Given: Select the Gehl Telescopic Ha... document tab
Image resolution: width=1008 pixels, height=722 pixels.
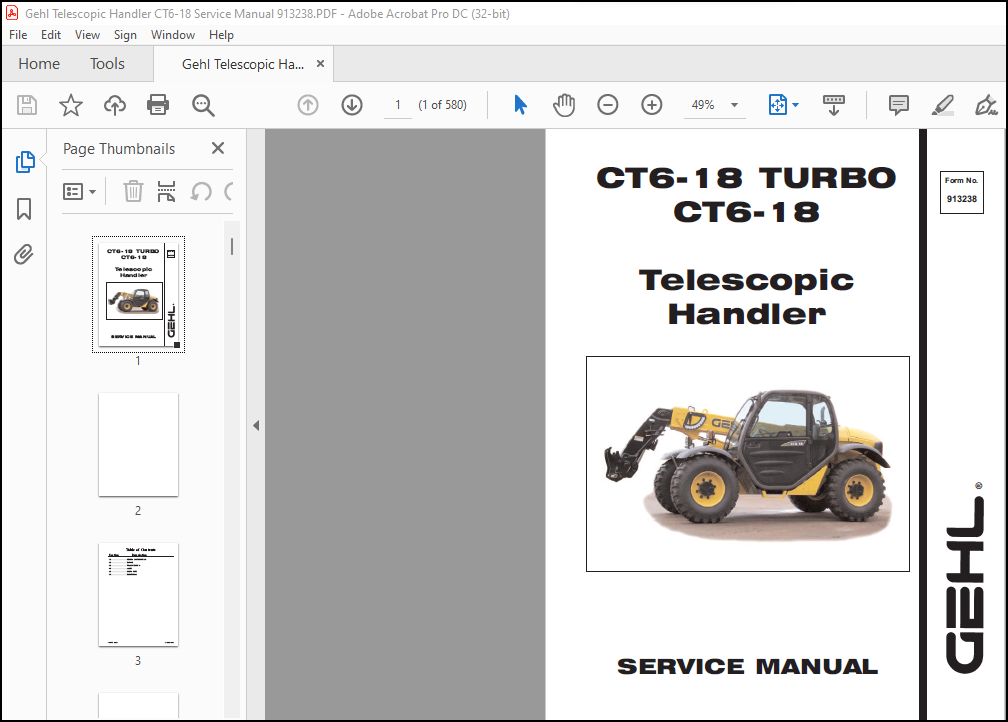Looking at the screenshot, I should [243, 64].
